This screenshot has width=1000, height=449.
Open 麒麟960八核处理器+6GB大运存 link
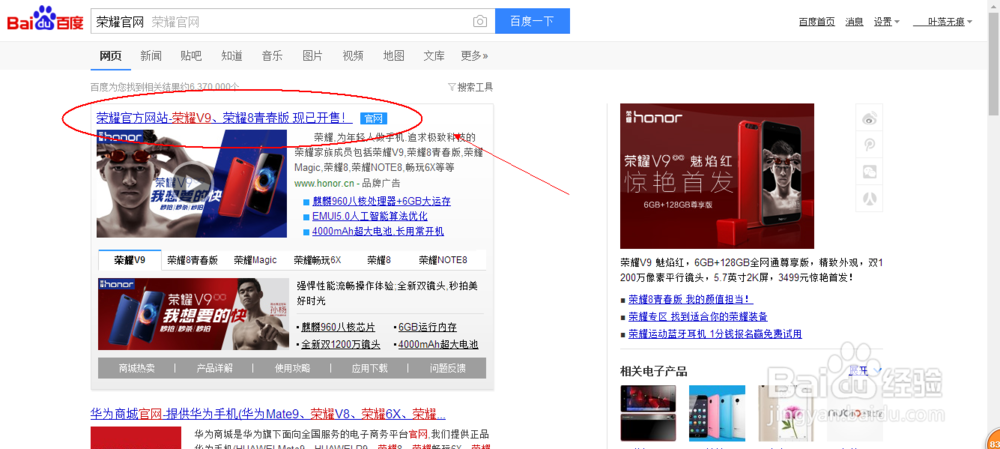381,202
